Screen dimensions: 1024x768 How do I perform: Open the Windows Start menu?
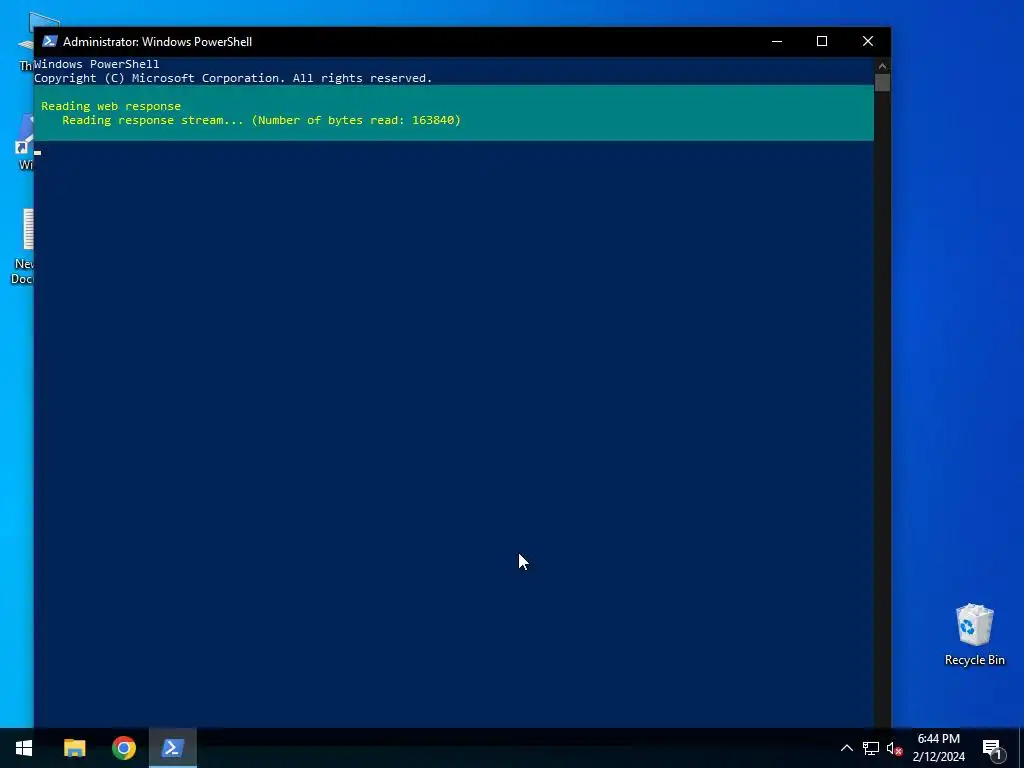[24, 748]
